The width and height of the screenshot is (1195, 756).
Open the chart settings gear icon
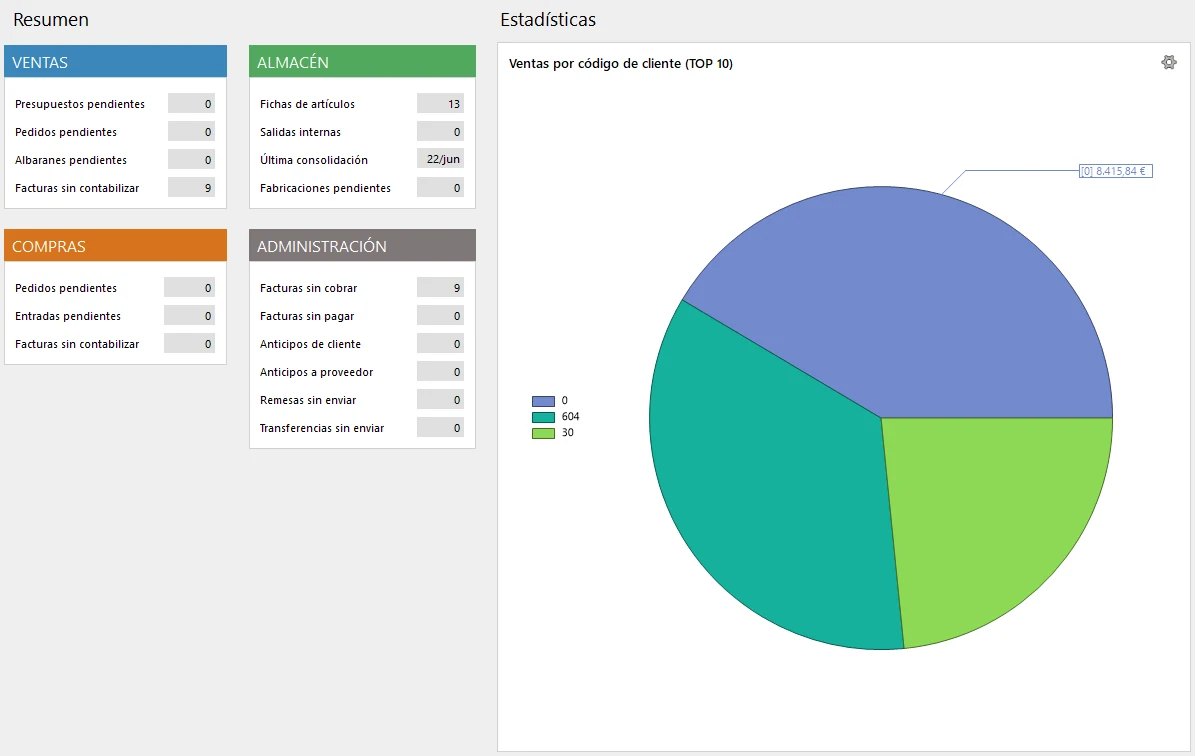1168,62
